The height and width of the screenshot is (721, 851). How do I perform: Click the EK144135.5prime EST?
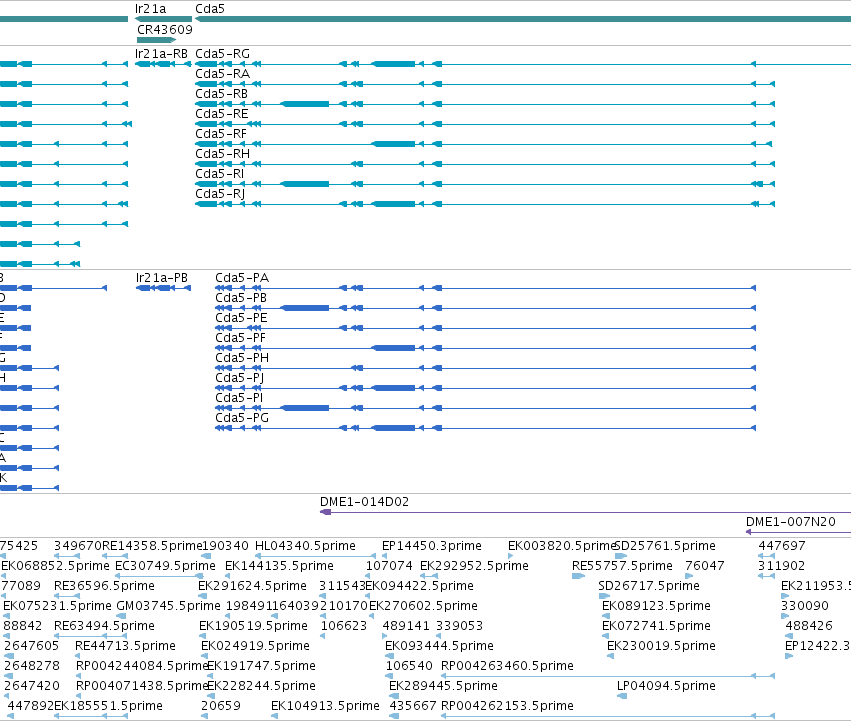click(x=228, y=576)
